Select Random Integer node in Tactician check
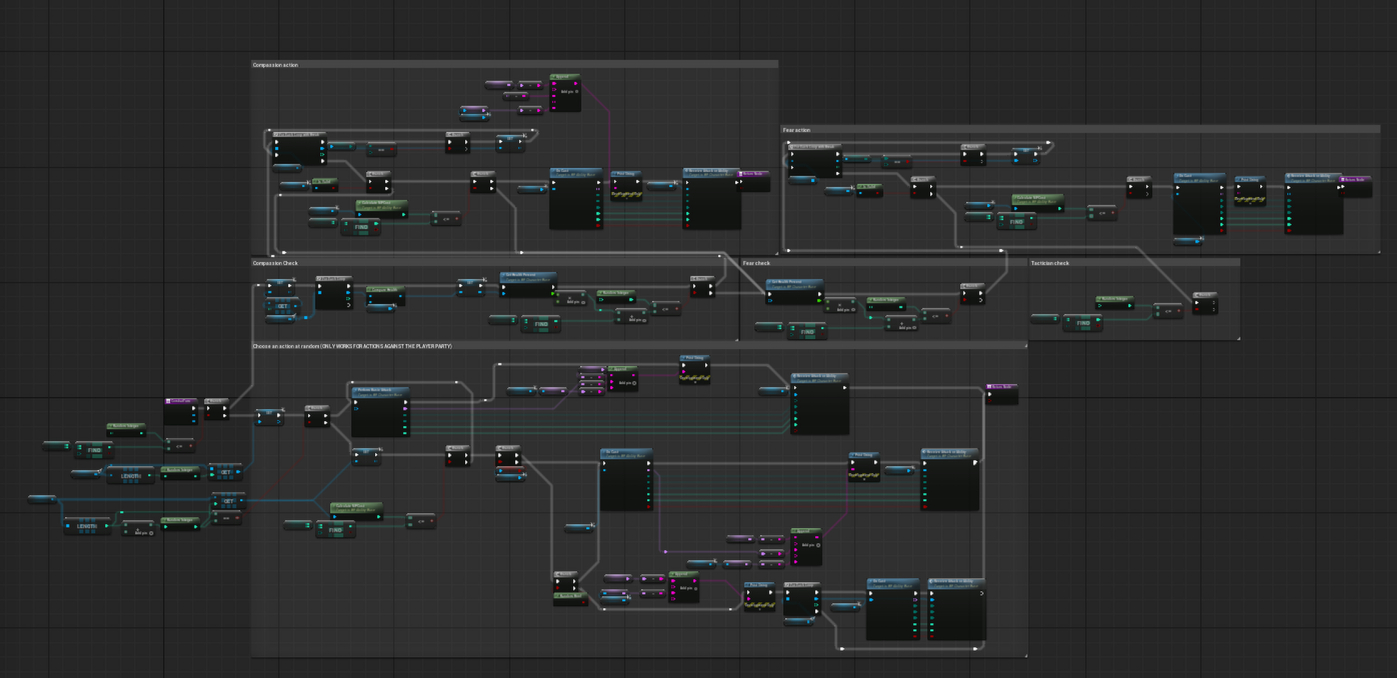Viewport: 1397px width, 678px height. (1113, 299)
